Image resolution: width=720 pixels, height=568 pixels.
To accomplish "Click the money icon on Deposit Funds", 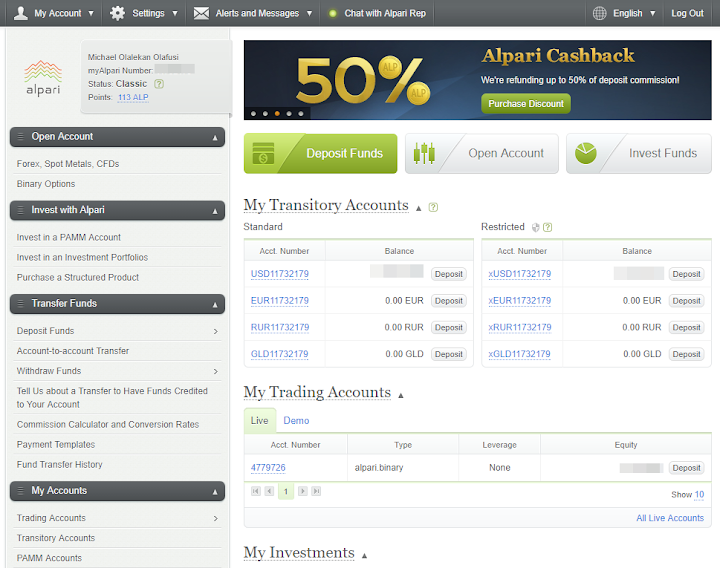I will [264, 153].
